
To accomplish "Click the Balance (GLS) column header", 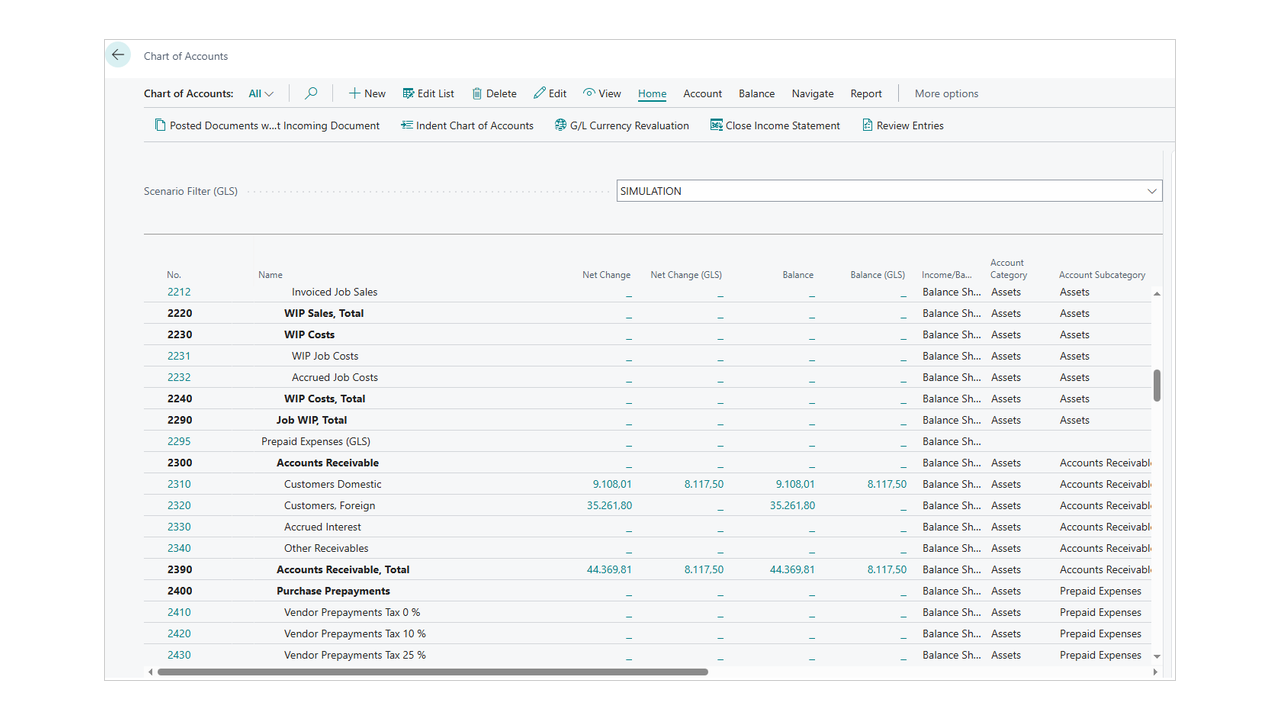I will (877, 274).
